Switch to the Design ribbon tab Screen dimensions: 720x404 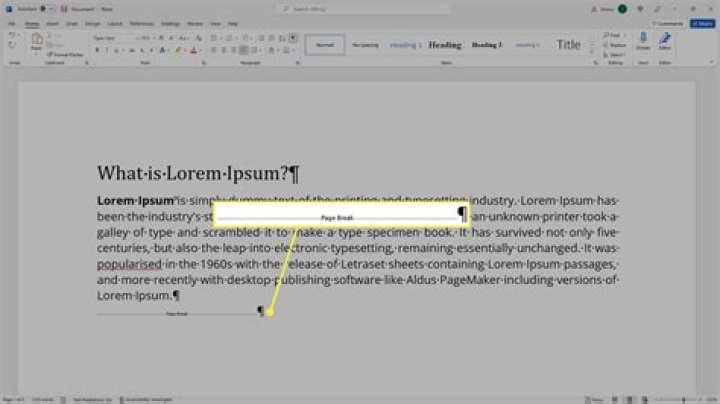point(92,23)
